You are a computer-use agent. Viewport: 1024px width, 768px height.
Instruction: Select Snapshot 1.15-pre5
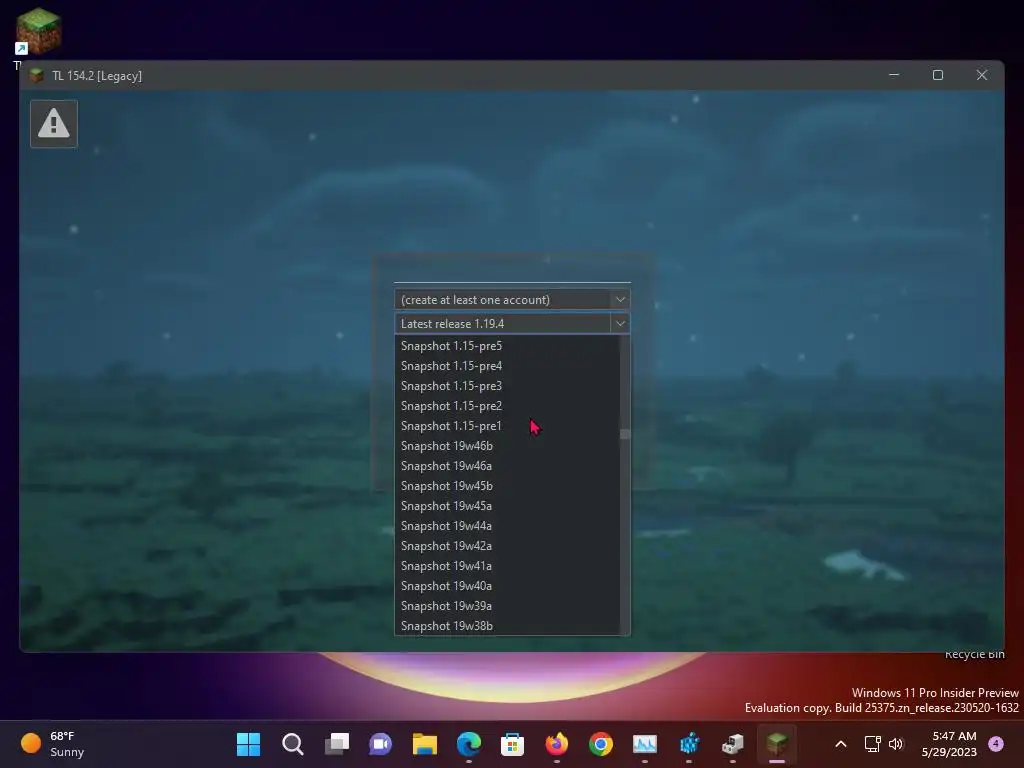(x=507, y=346)
